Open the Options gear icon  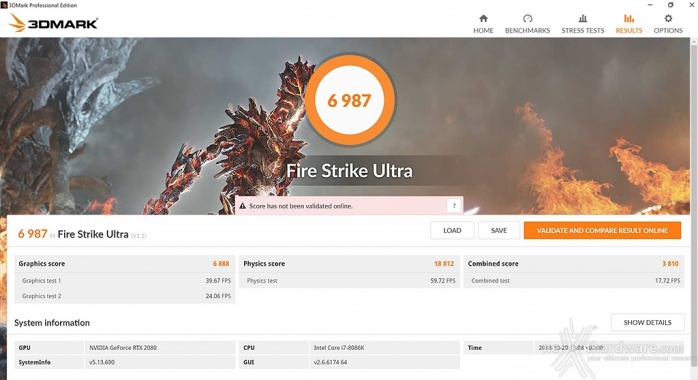point(668,18)
